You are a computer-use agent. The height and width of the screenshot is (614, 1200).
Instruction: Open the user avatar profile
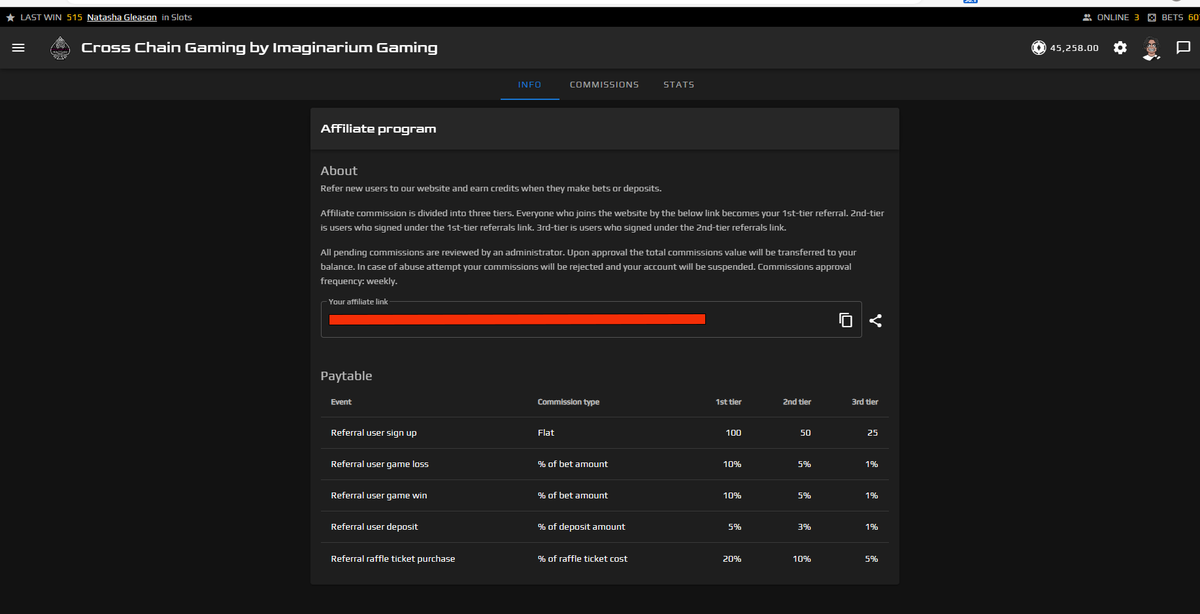click(x=1151, y=48)
